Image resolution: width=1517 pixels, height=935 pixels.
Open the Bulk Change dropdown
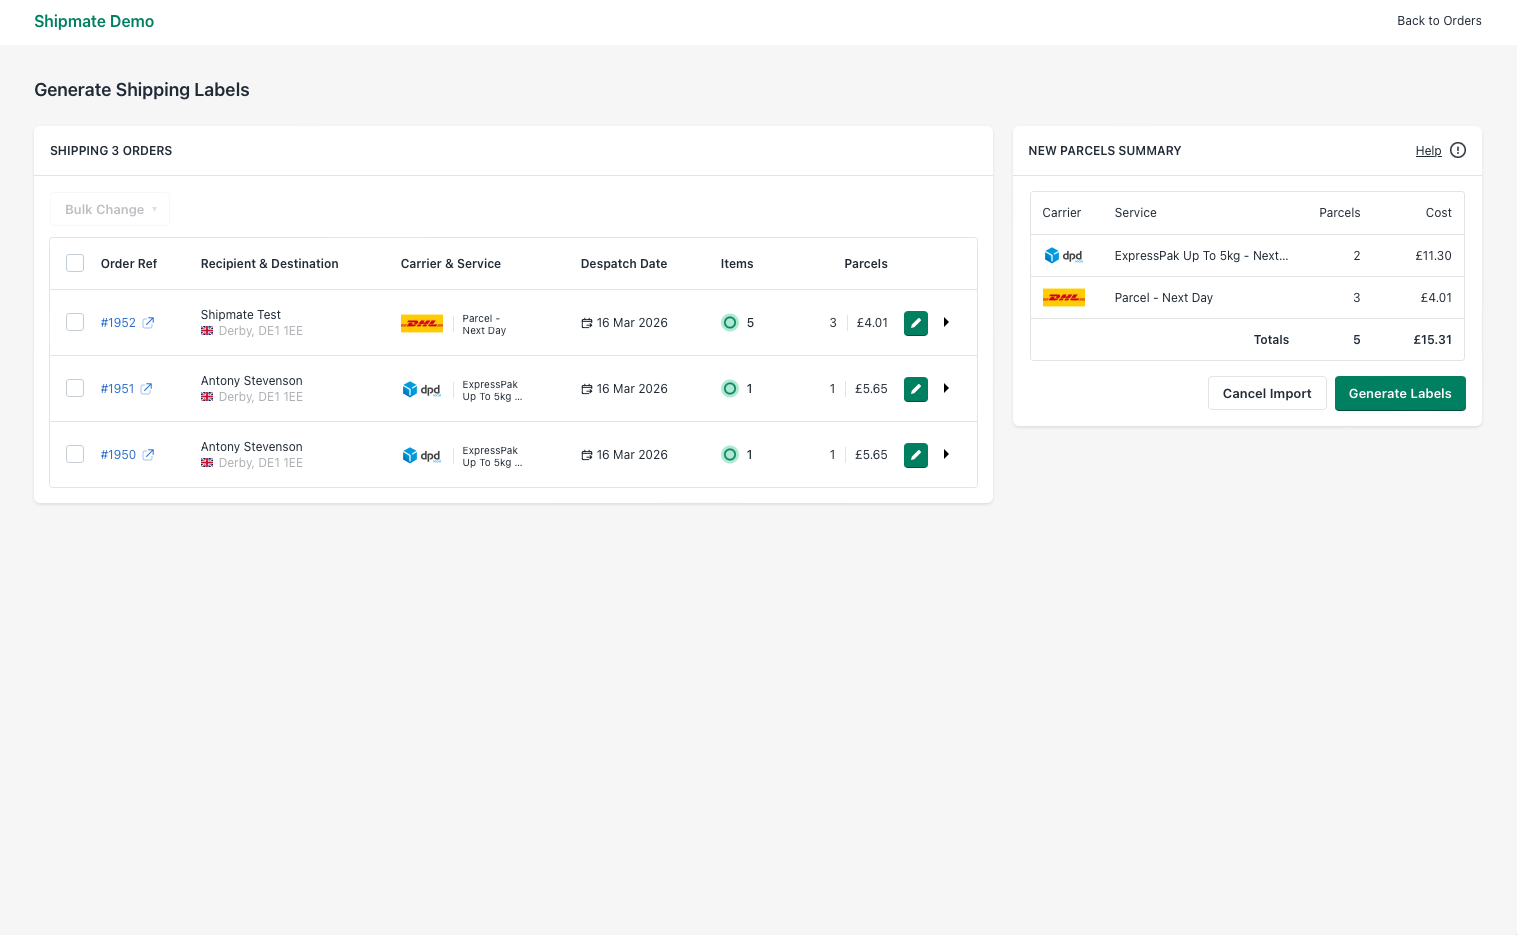110,209
